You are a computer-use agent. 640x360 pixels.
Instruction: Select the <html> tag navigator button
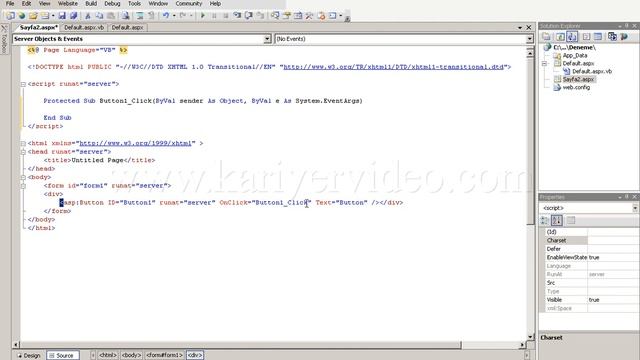(x=108, y=356)
